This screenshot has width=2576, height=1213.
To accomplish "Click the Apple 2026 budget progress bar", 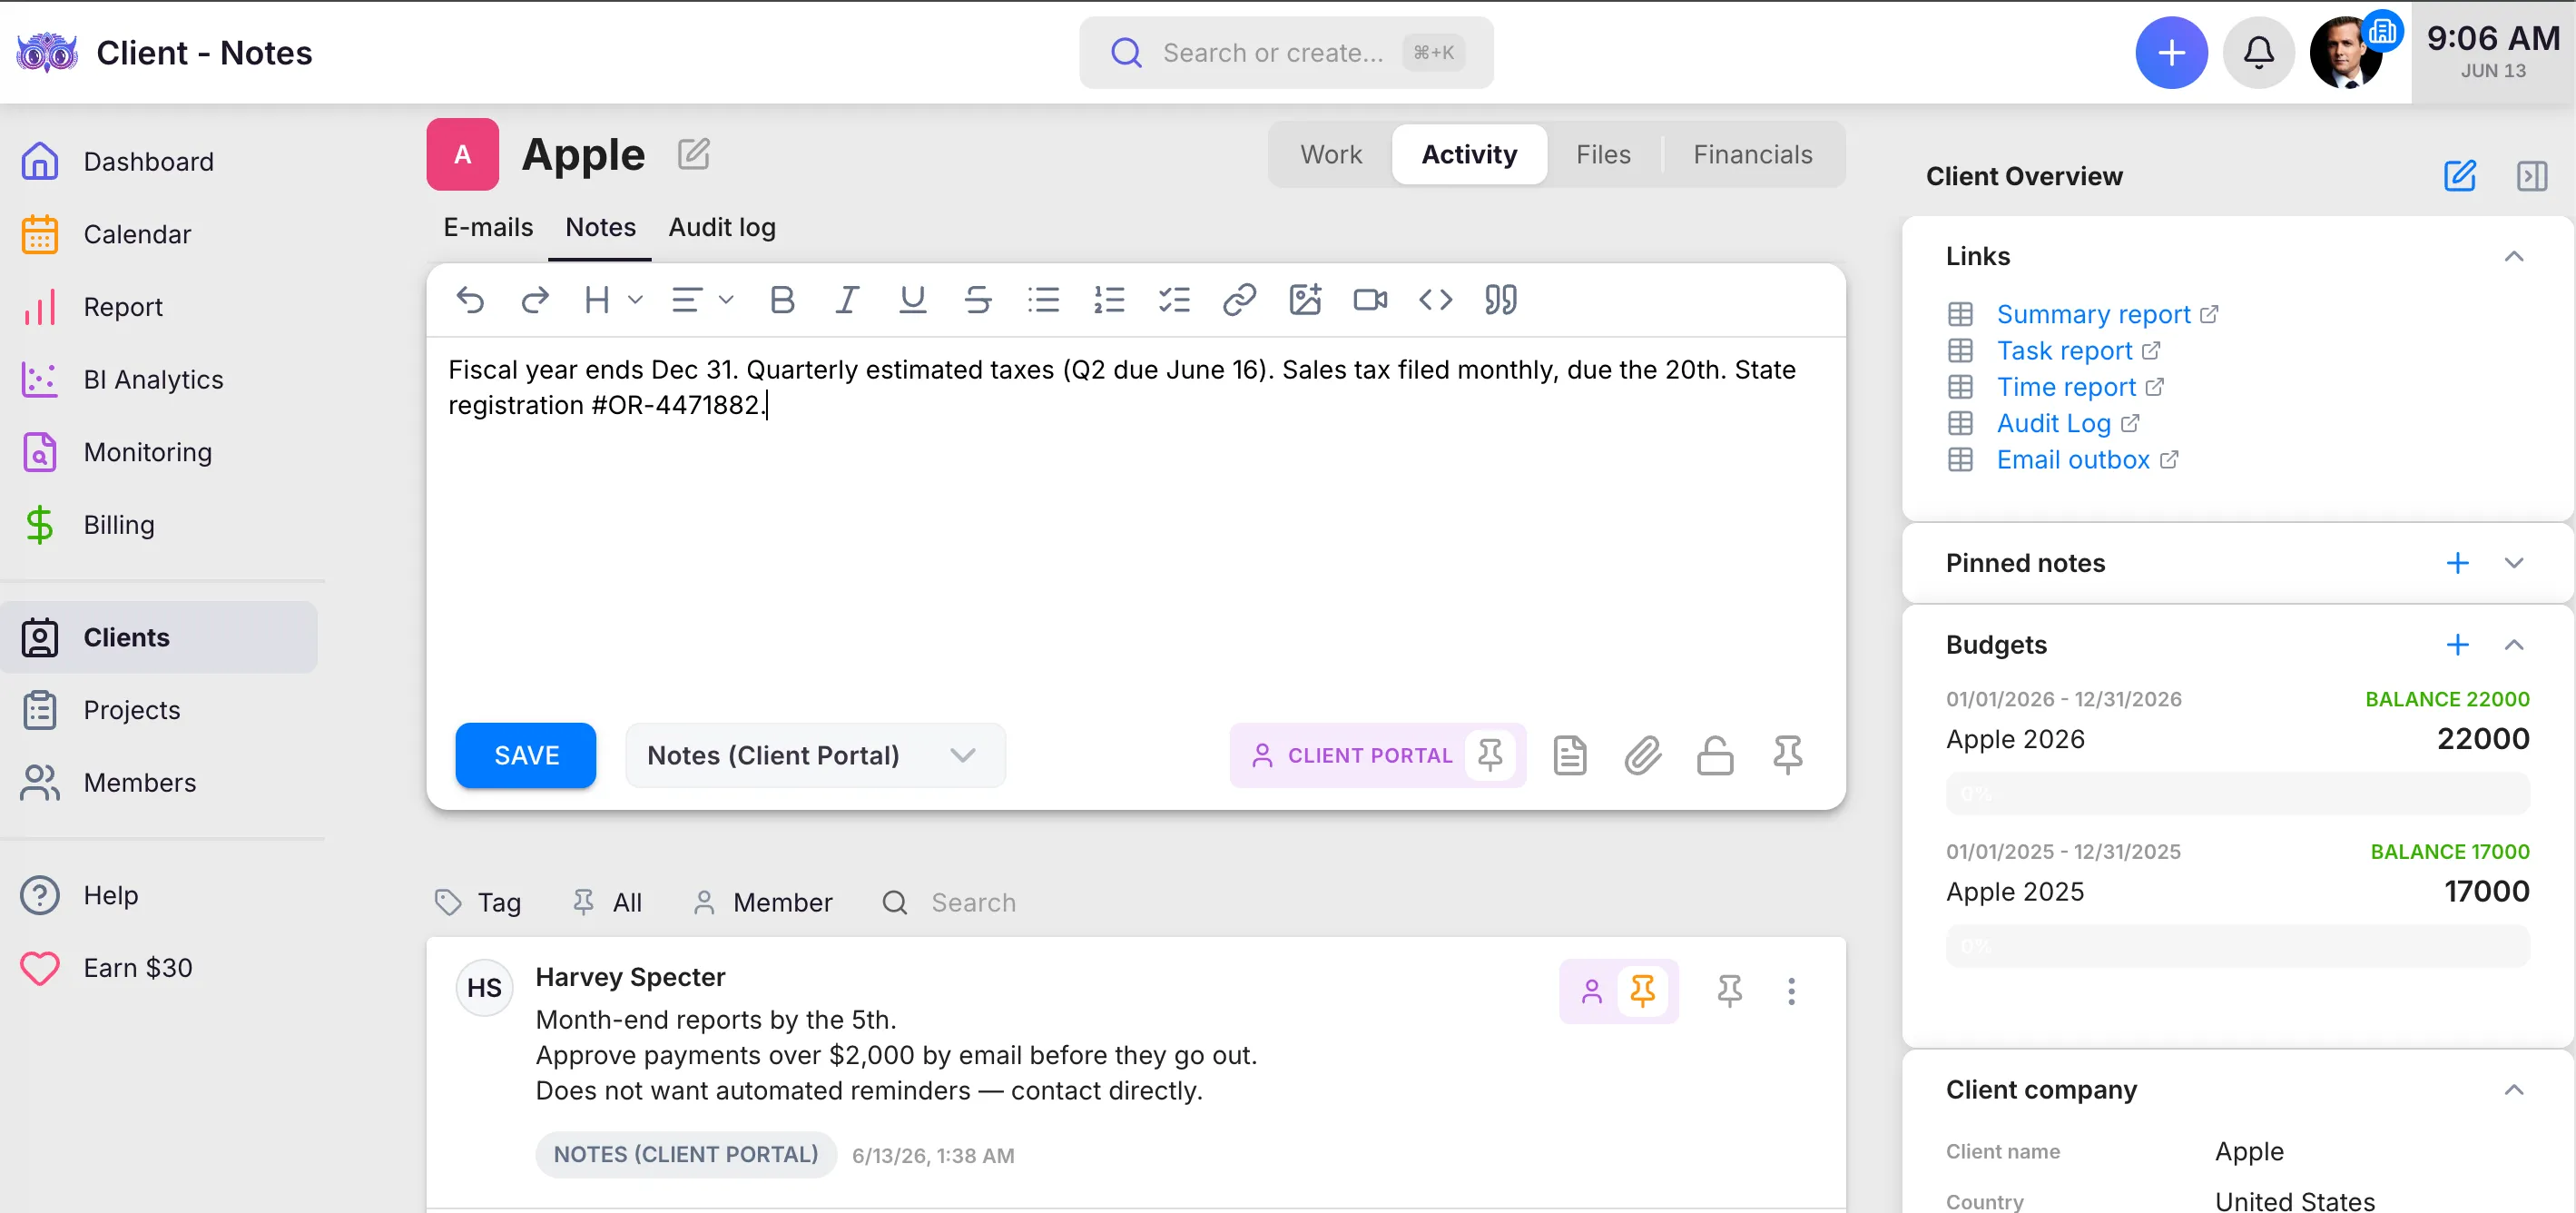I will (x=2237, y=794).
